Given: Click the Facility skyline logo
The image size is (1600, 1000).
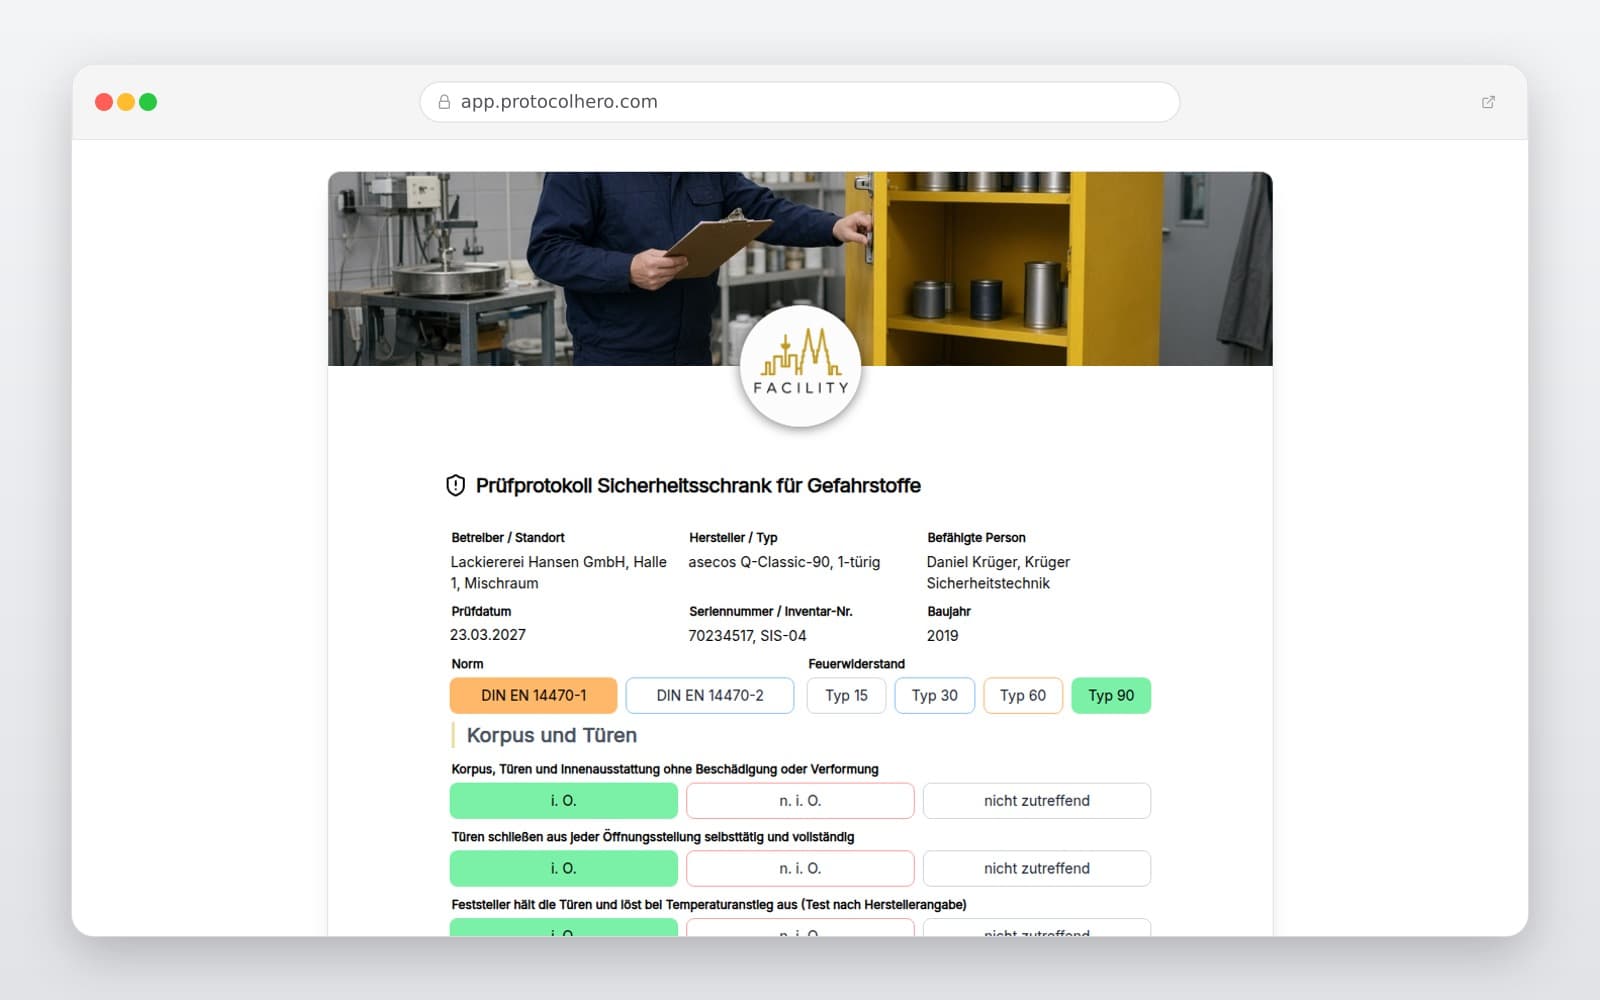Looking at the screenshot, I should [x=800, y=366].
